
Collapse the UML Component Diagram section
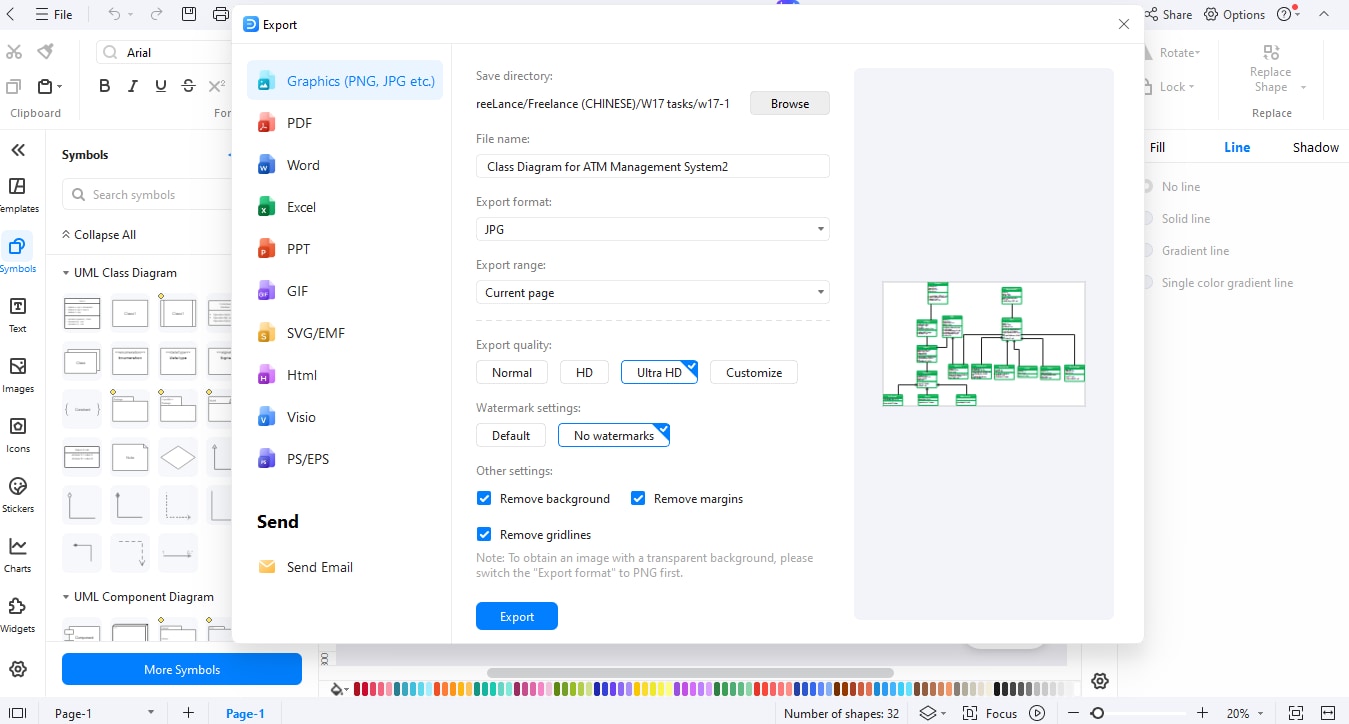click(x=65, y=597)
